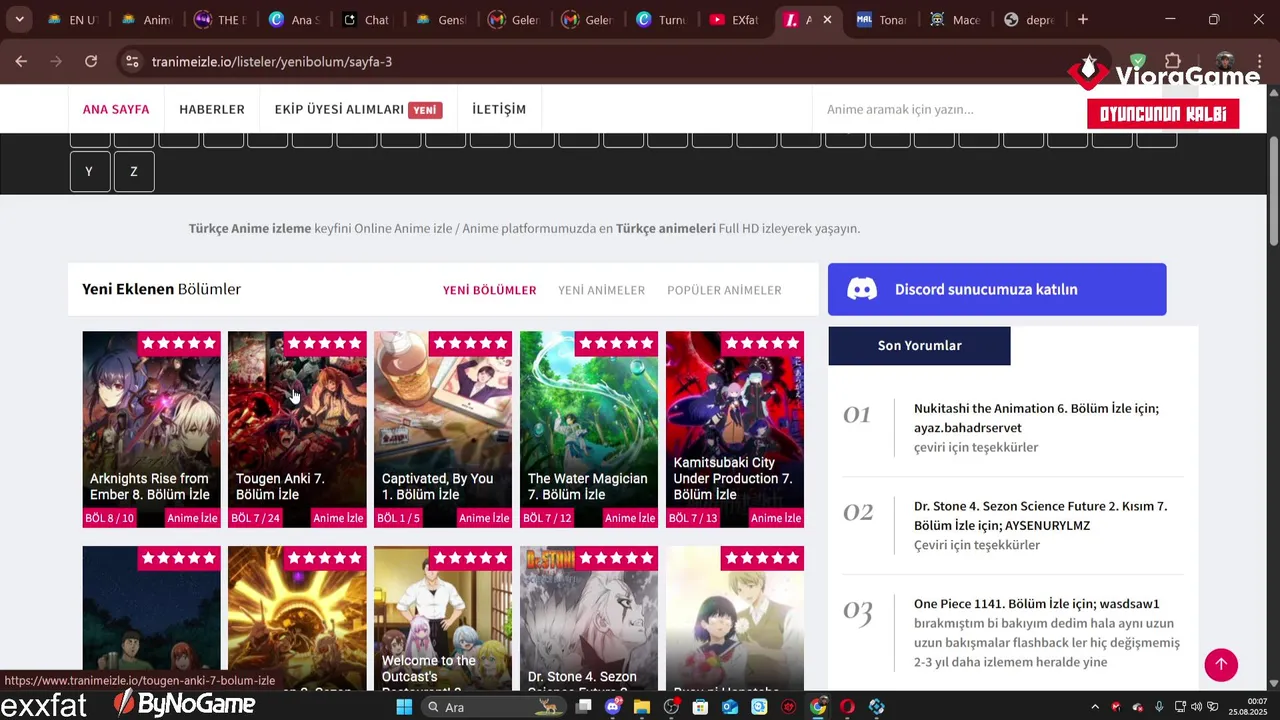Screen dimensions: 1280x720
Task: Click Anime İzle on Arknights card
Action: click(192, 518)
